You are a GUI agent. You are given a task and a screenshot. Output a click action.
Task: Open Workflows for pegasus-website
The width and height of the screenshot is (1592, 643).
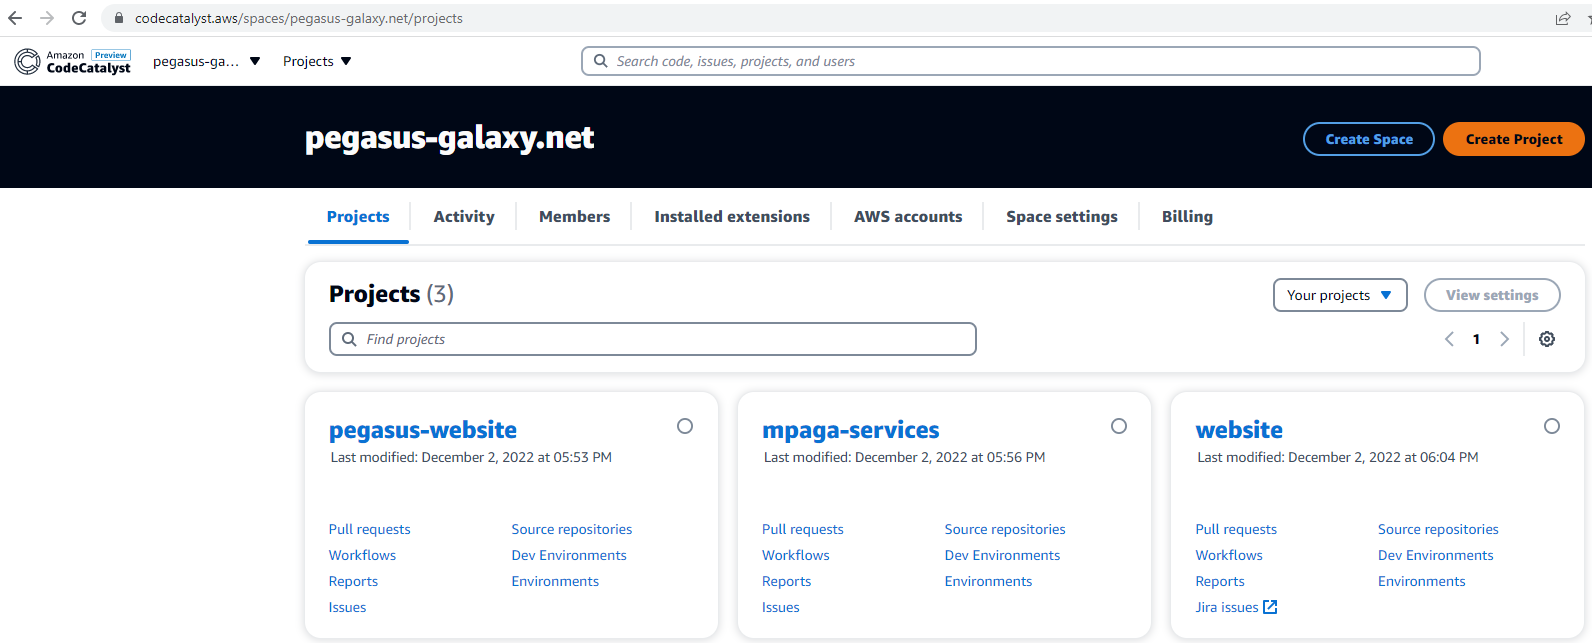(x=362, y=555)
